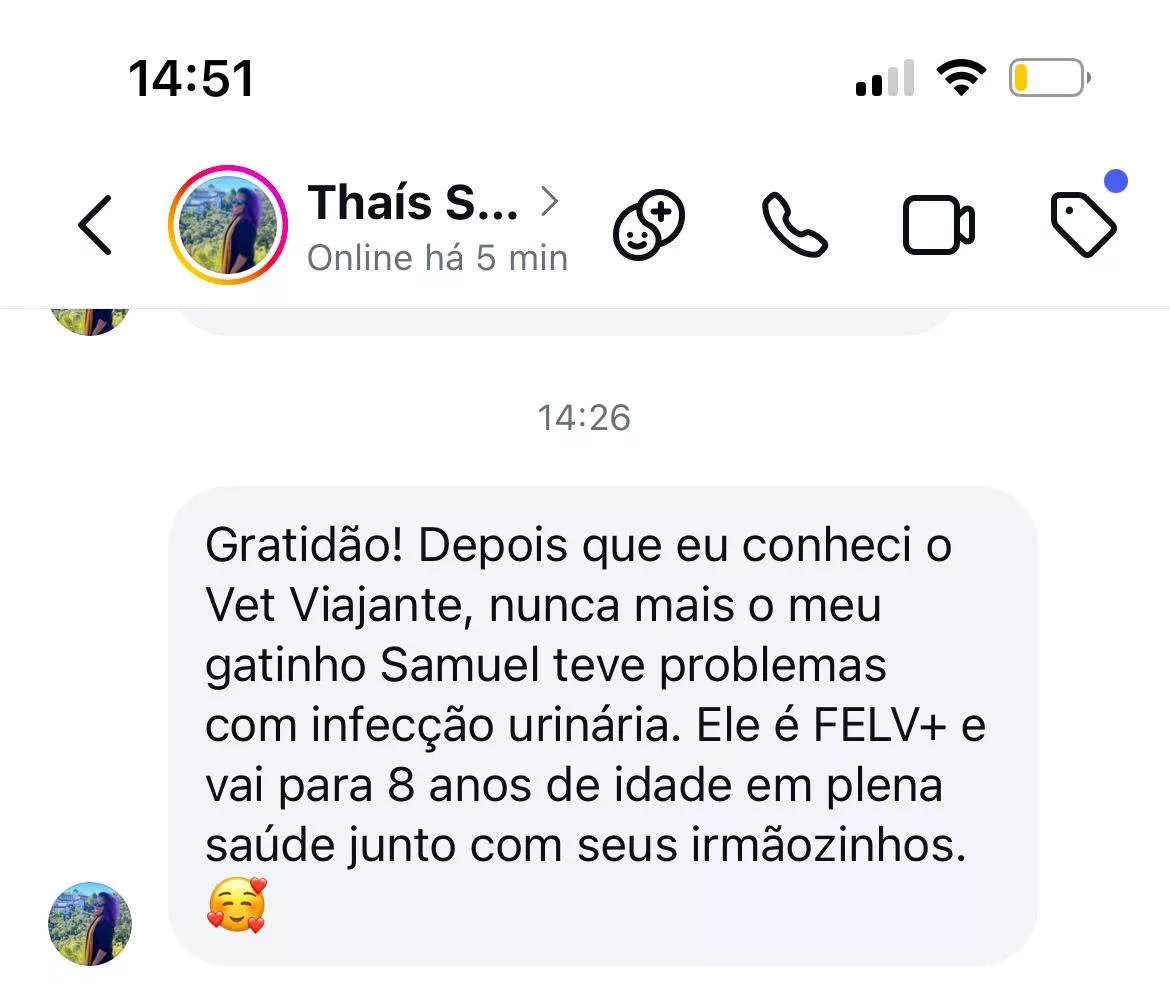Open the add sticker face icon
The width and height of the screenshot is (1170, 984).
coord(649,225)
